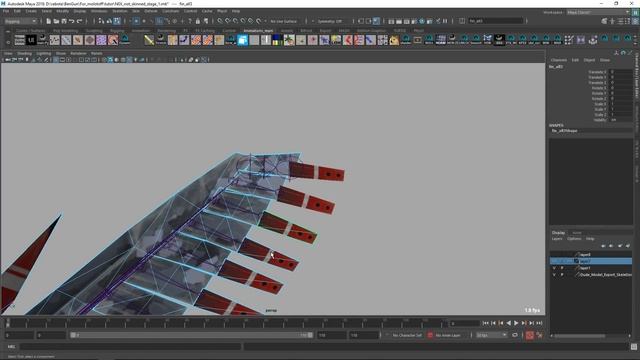This screenshot has height=360, width=640.
Task: Toggle visibility V of layer1
Action: click(x=554, y=268)
